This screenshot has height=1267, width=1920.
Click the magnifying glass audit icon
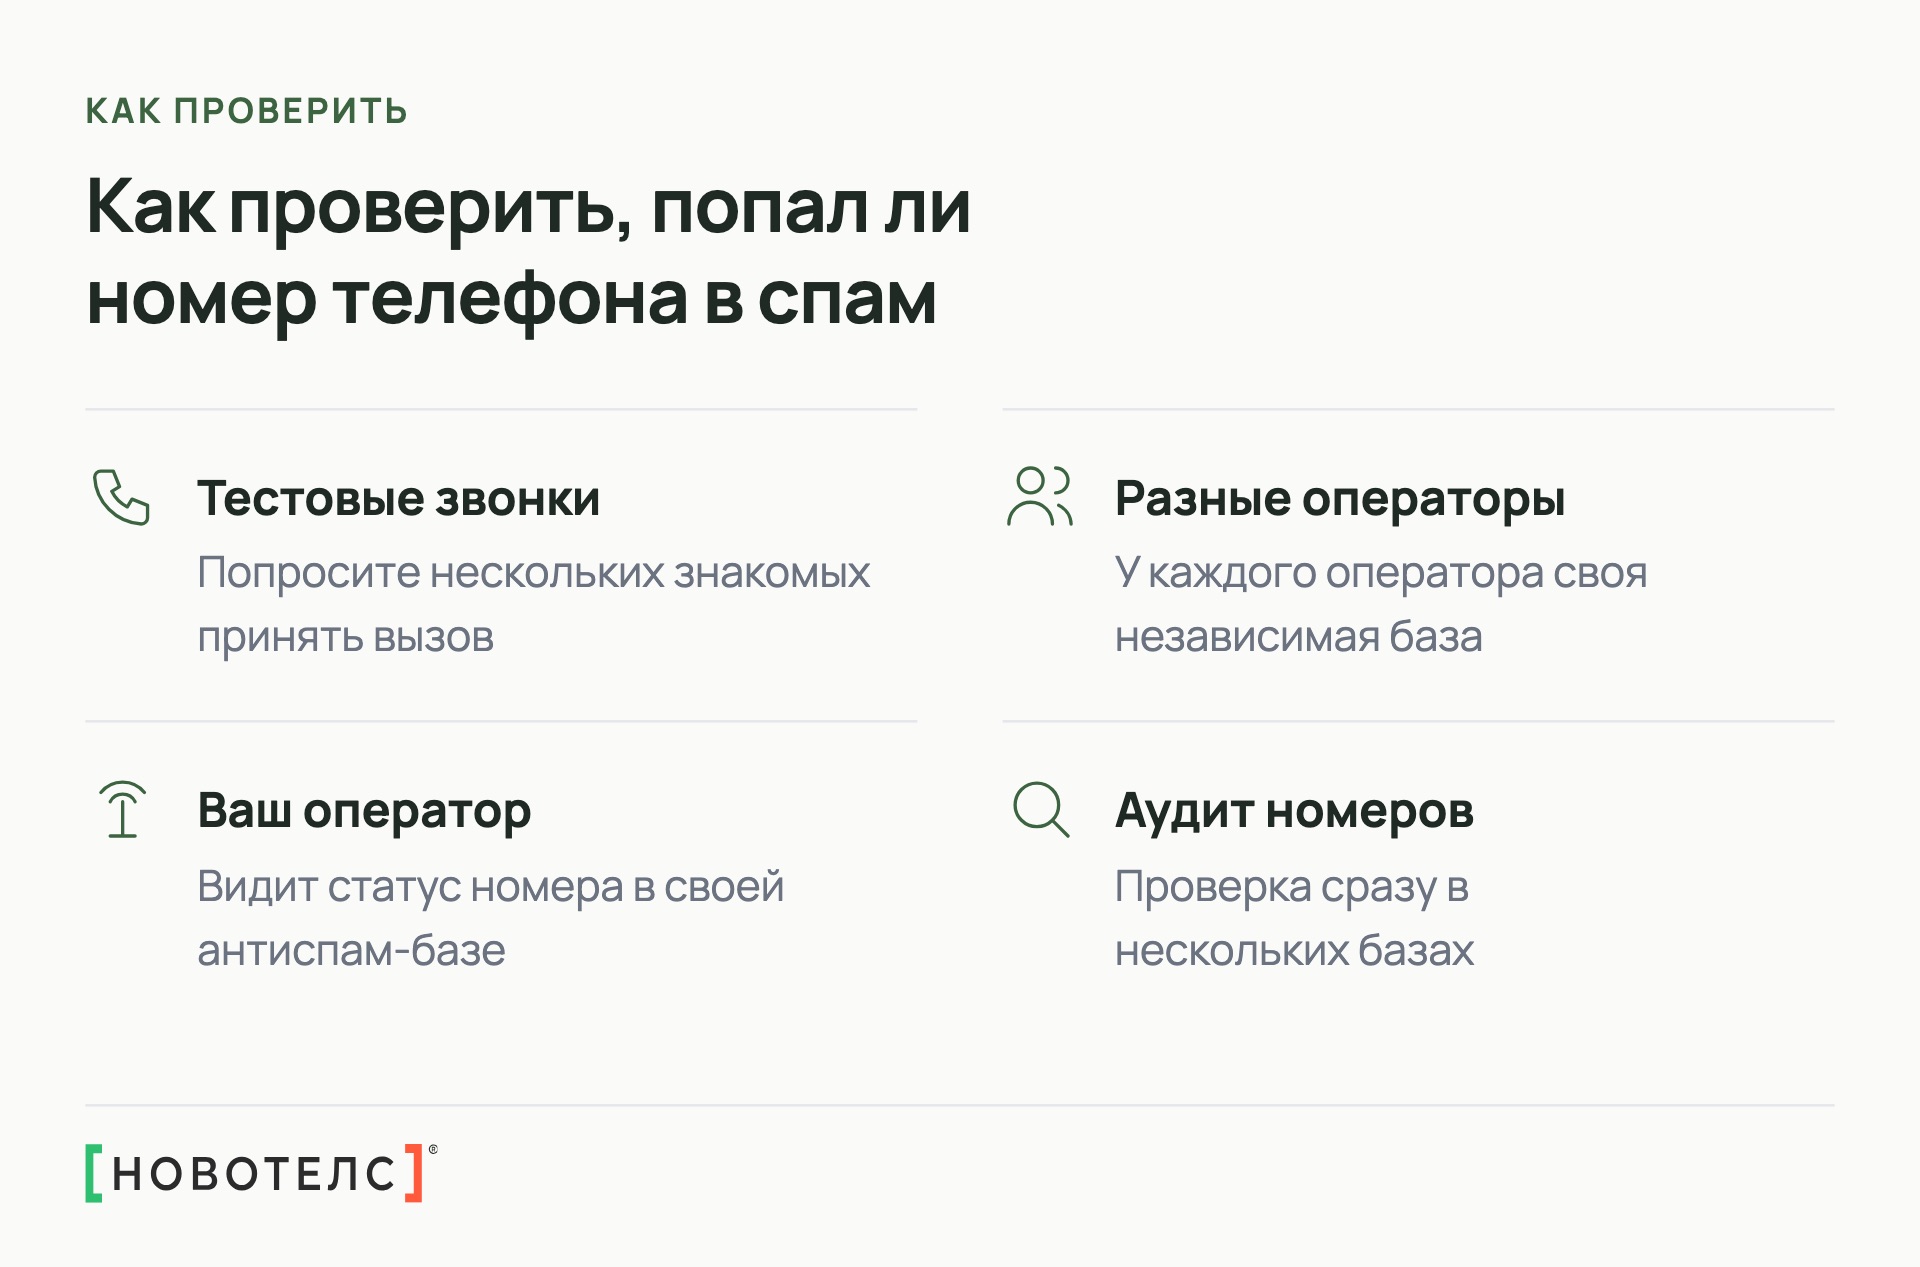(1041, 809)
